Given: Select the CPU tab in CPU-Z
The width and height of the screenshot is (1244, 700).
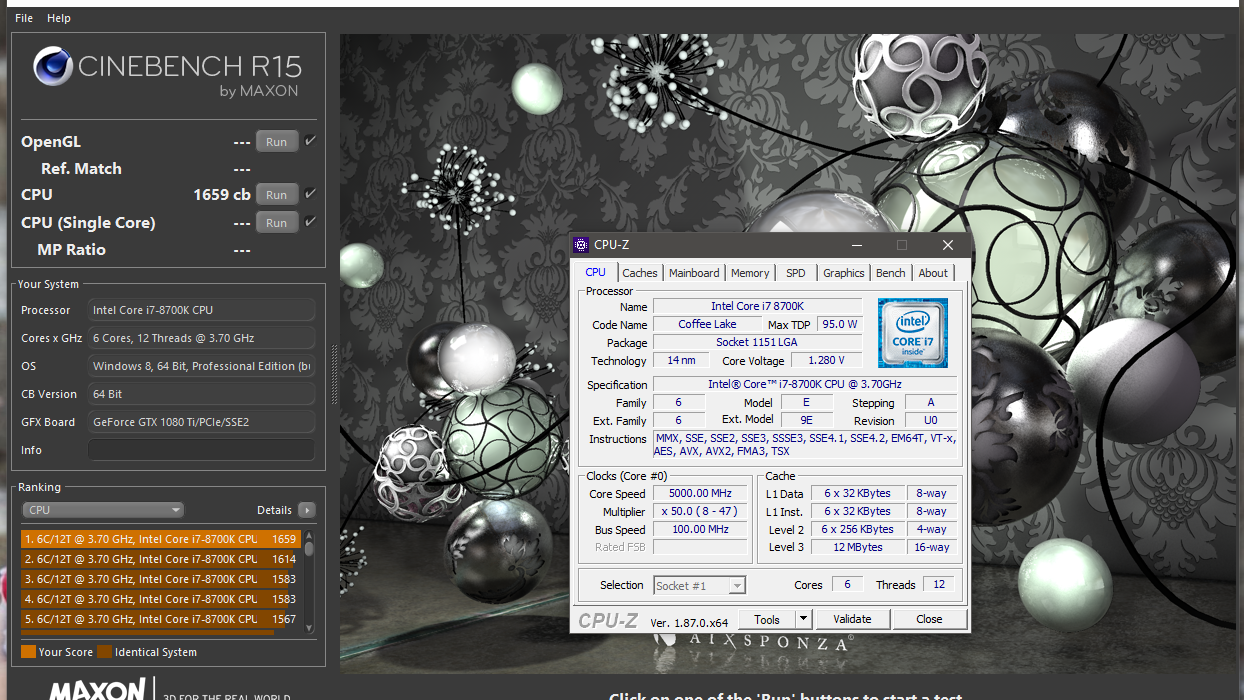Looking at the screenshot, I should click(x=596, y=272).
